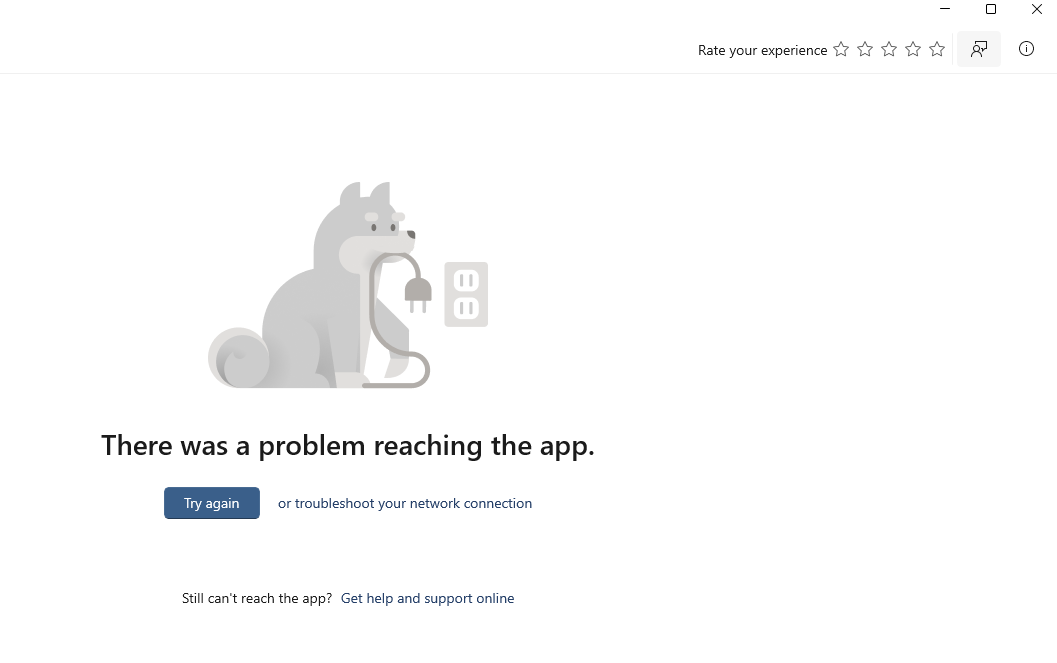Select the second rating star

coord(865,49)
